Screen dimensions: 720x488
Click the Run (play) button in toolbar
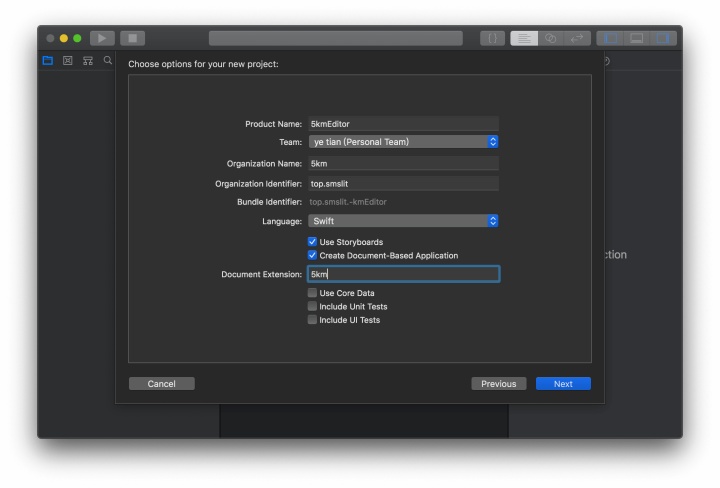pyautogui.click(x=102, y=38)
